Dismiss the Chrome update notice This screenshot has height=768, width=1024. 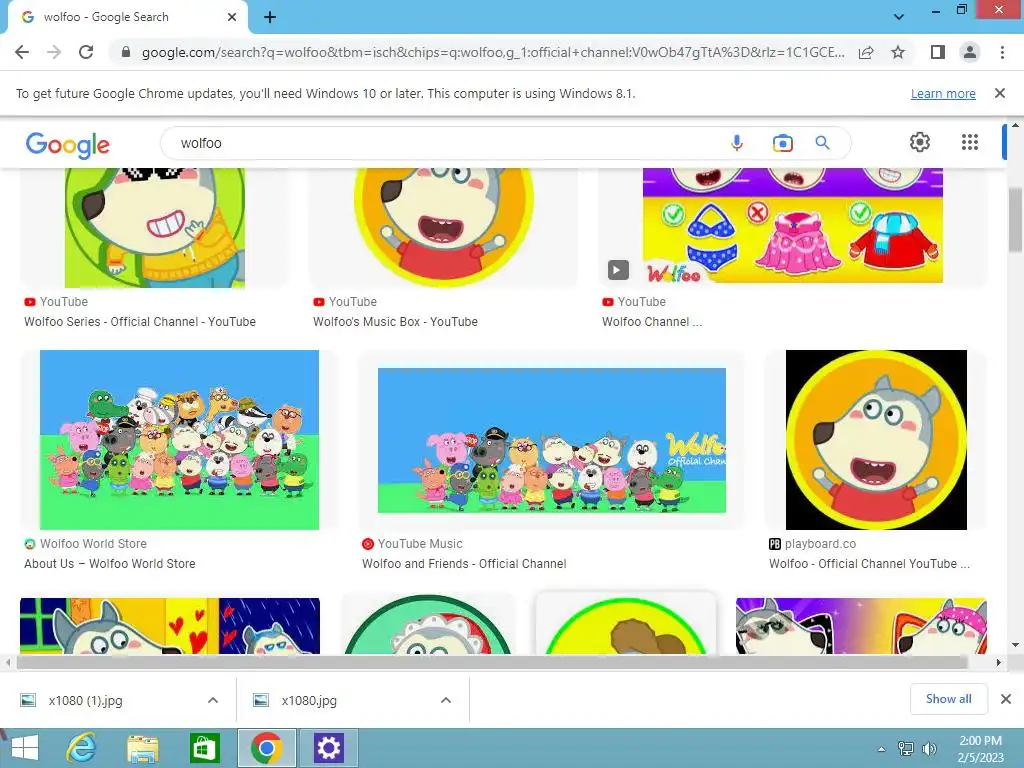pos(999,93)
